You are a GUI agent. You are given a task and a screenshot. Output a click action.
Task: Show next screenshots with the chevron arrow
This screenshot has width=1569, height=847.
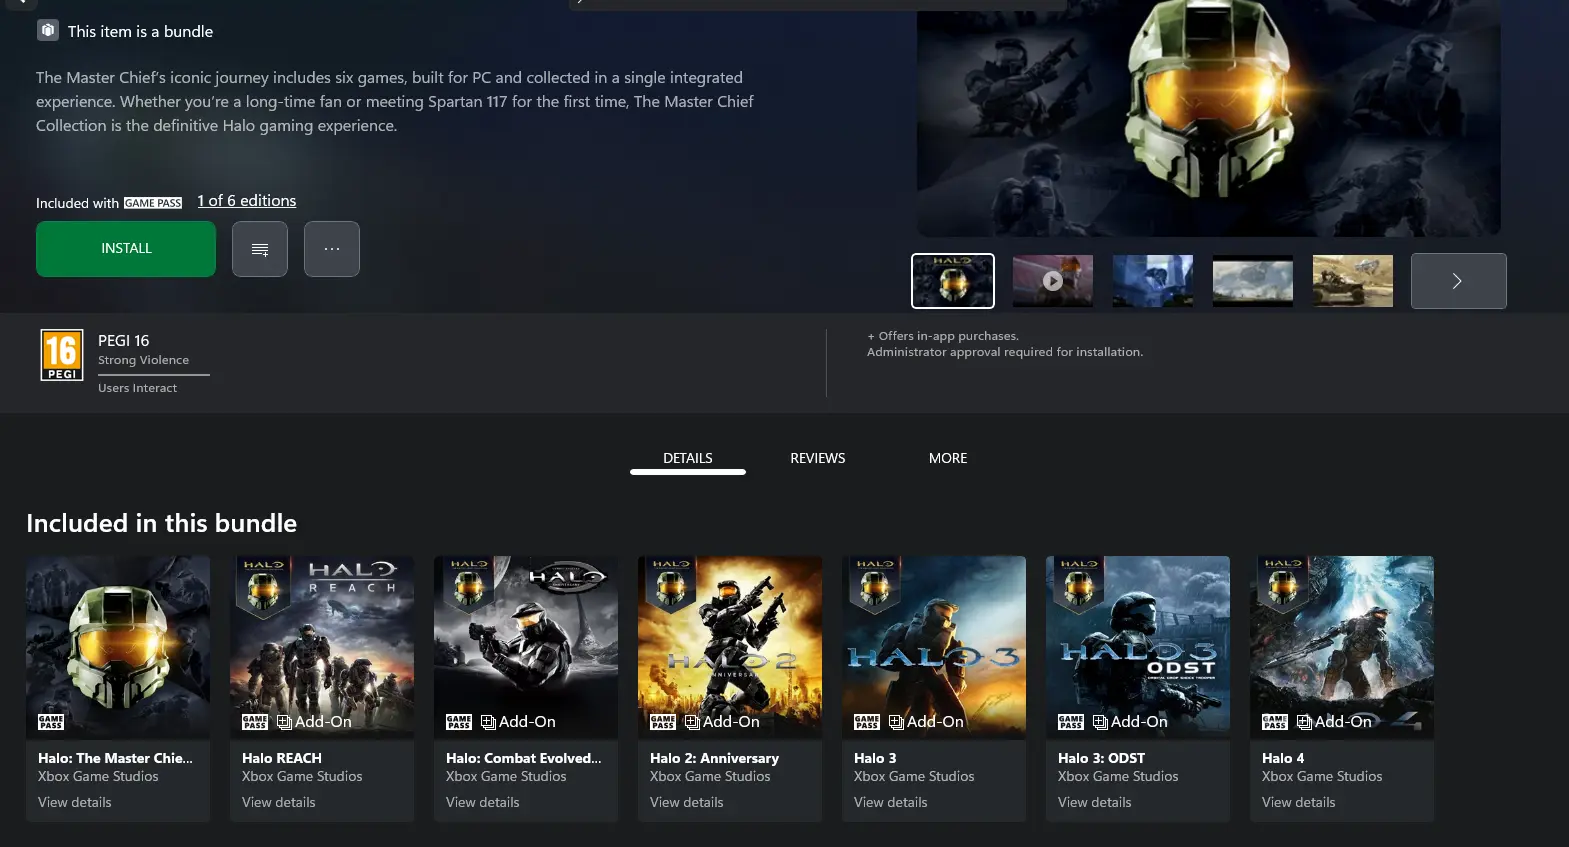[x=1459, y=281]
